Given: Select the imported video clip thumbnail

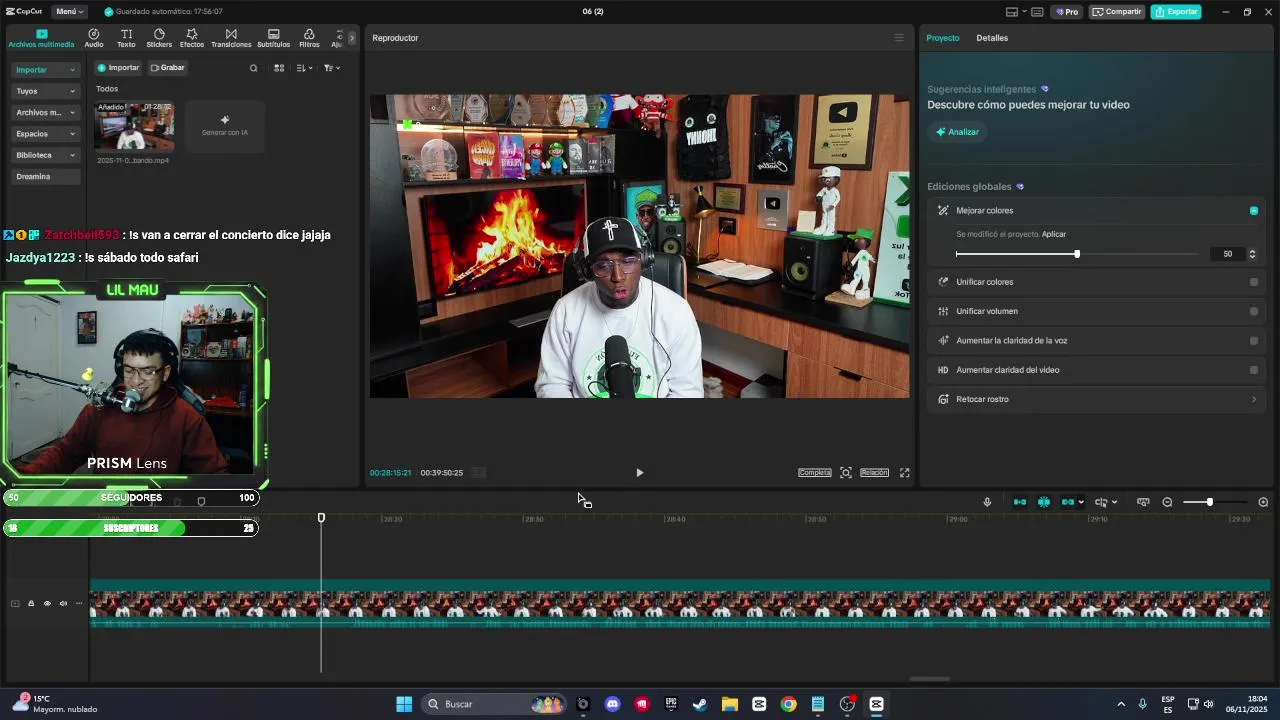Looking at the screenshot, I should click(134, 126).
